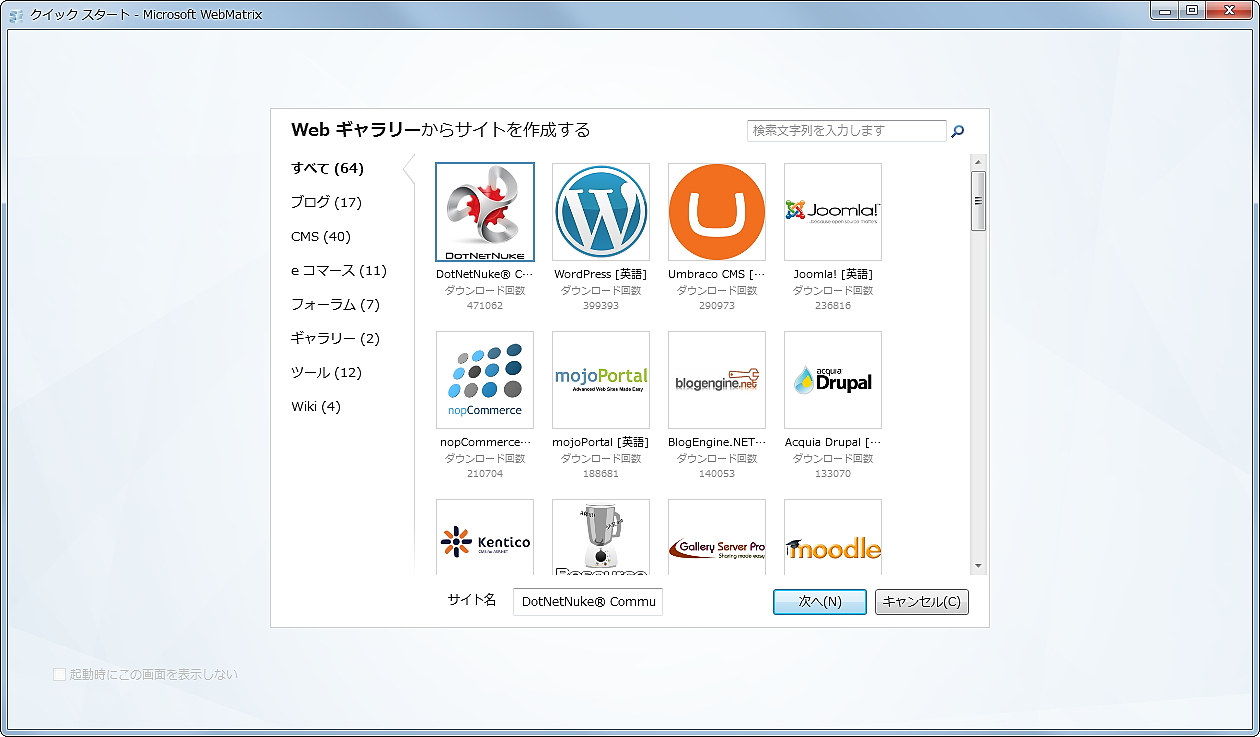Select the Kentico tile
Viewport: 1260px width, 737px height.
484,535
